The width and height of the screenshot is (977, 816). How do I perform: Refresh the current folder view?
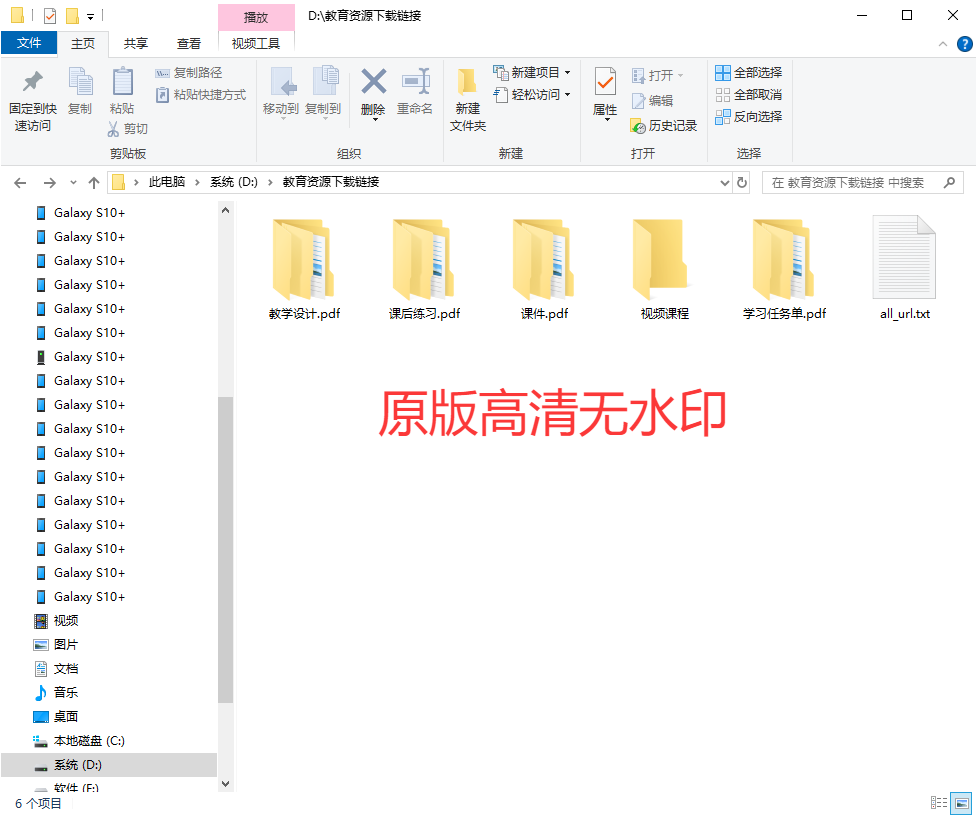click(741, 183)
